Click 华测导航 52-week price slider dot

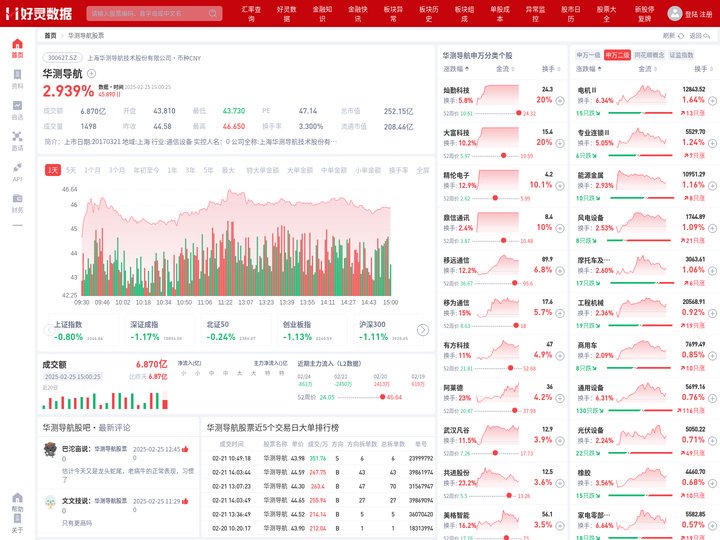click(382, 397)
